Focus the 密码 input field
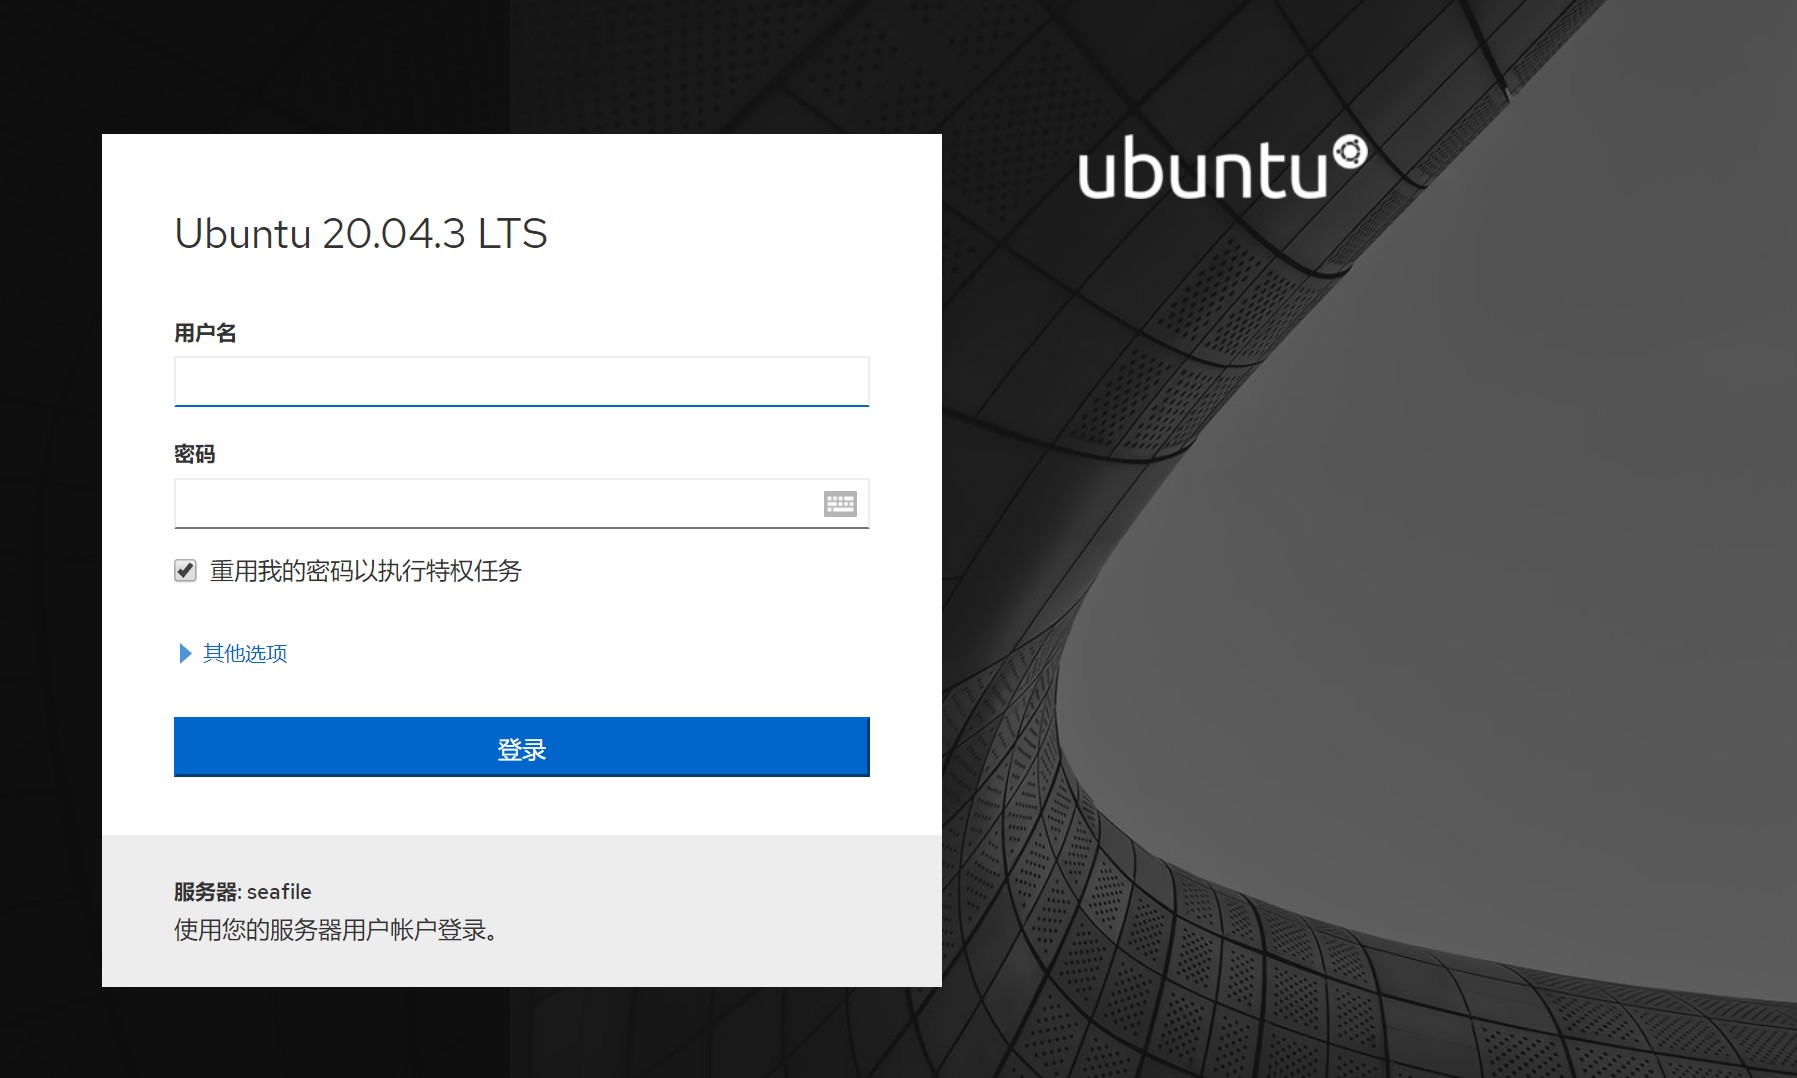1797x1078 pixels. (495, 504)
